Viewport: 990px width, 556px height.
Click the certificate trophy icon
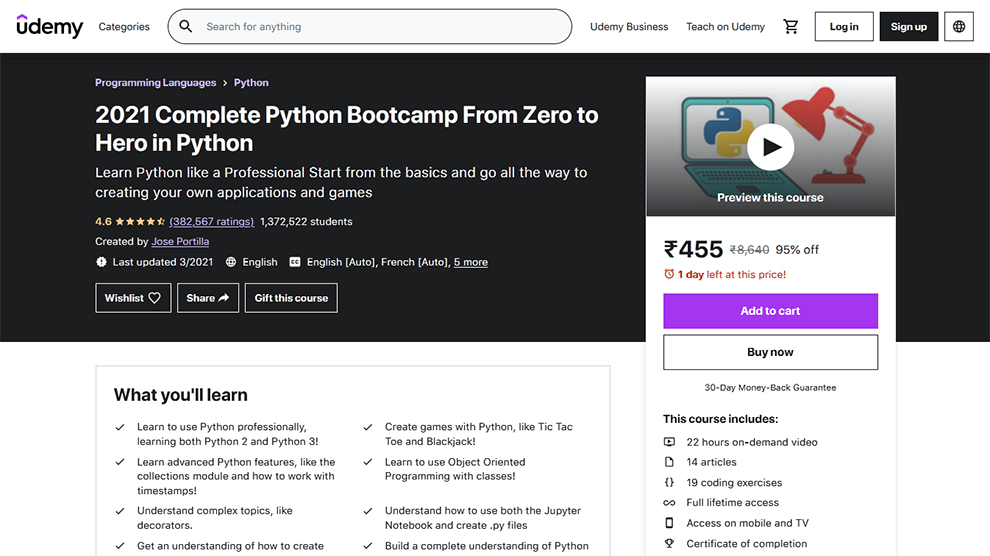pos(669,543)
